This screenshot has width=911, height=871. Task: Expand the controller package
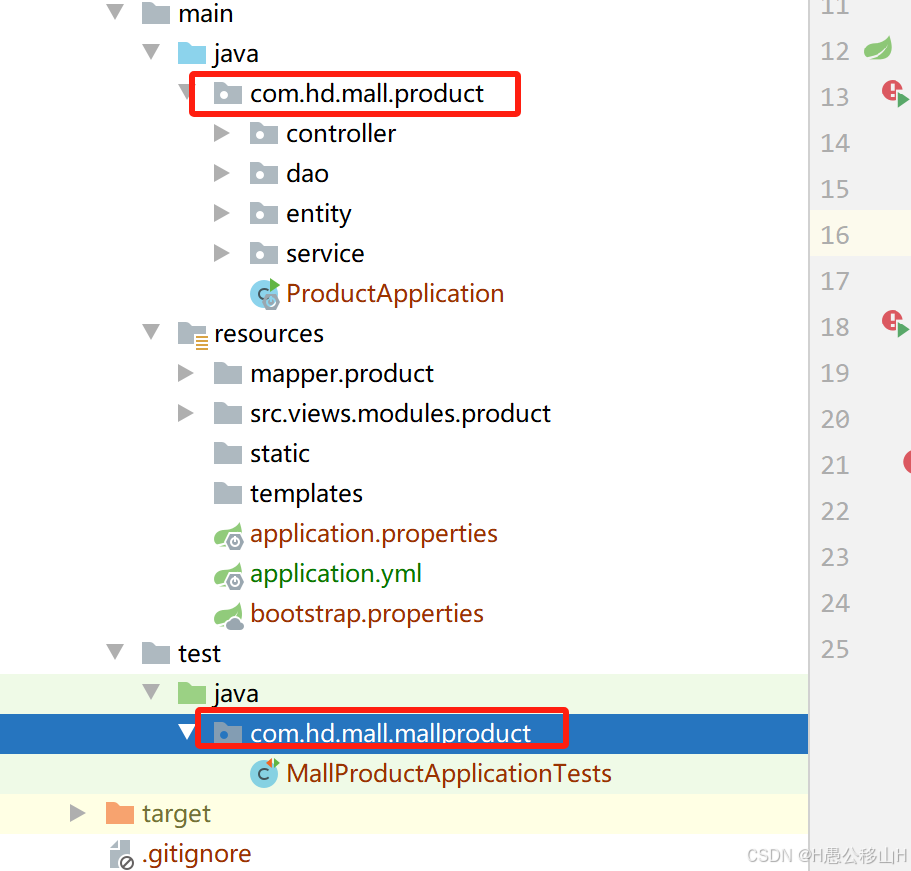(x=221, y=133)
